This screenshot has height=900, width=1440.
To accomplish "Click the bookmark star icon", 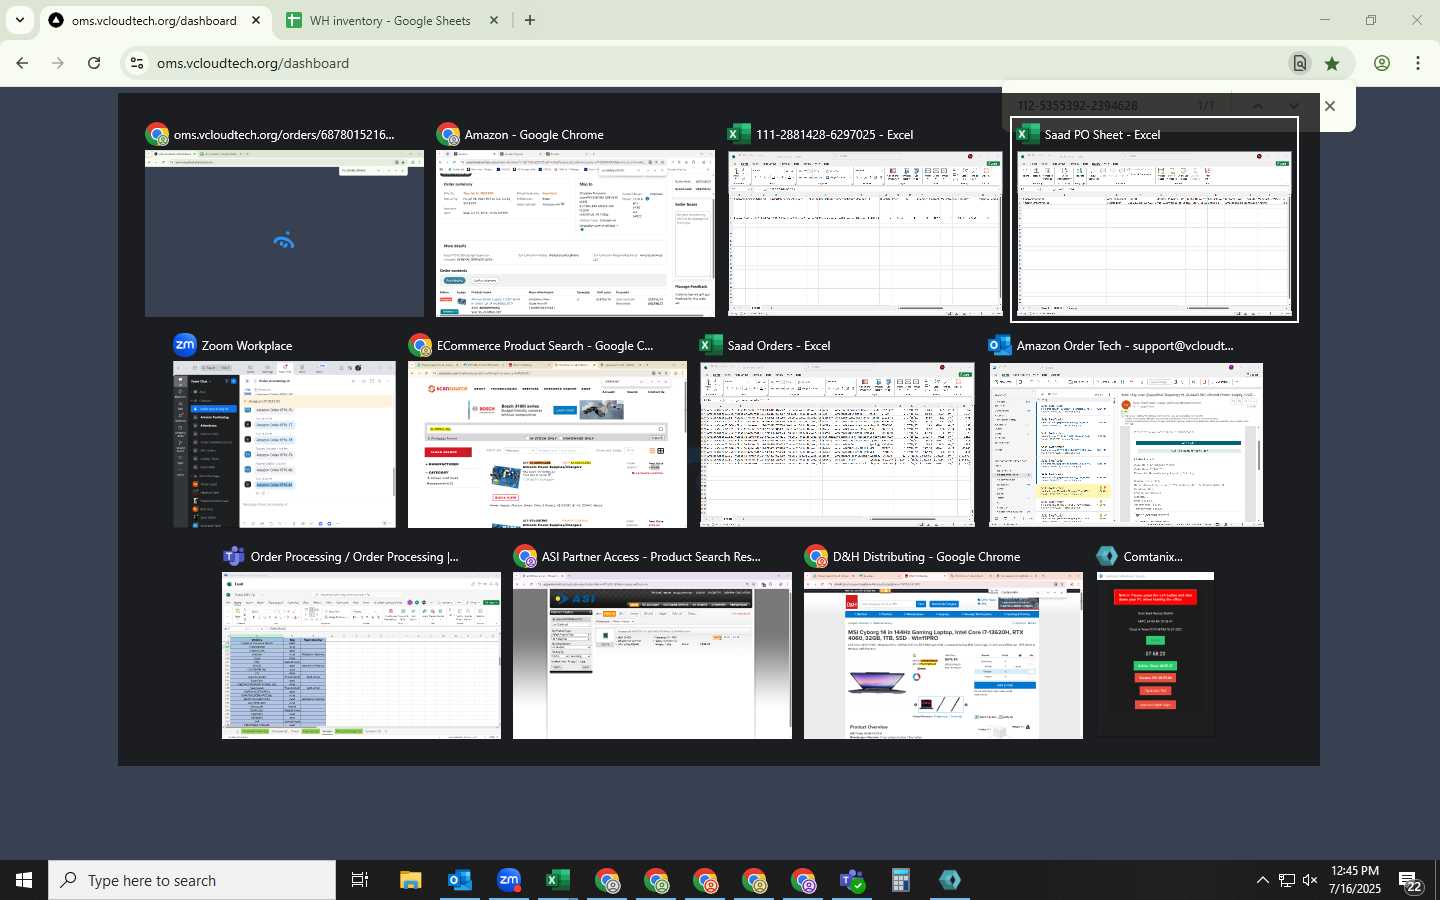I will (x=1332, y=63).
